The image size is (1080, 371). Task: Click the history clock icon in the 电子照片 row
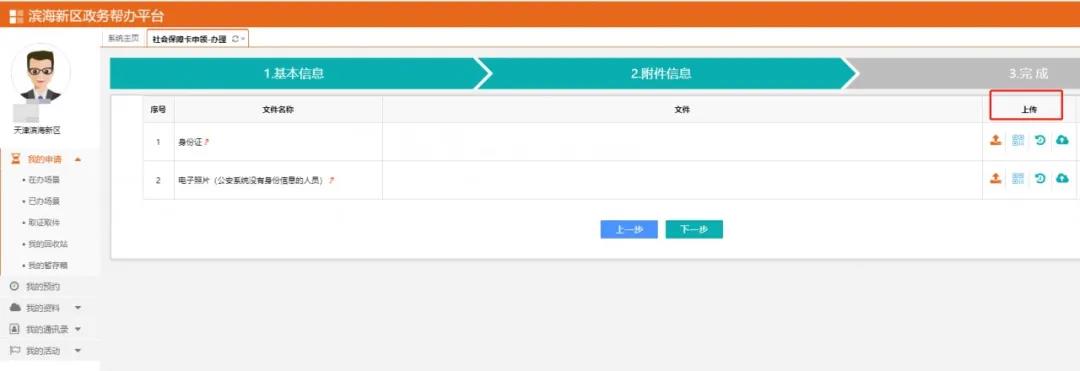[x=1040, y=179]
